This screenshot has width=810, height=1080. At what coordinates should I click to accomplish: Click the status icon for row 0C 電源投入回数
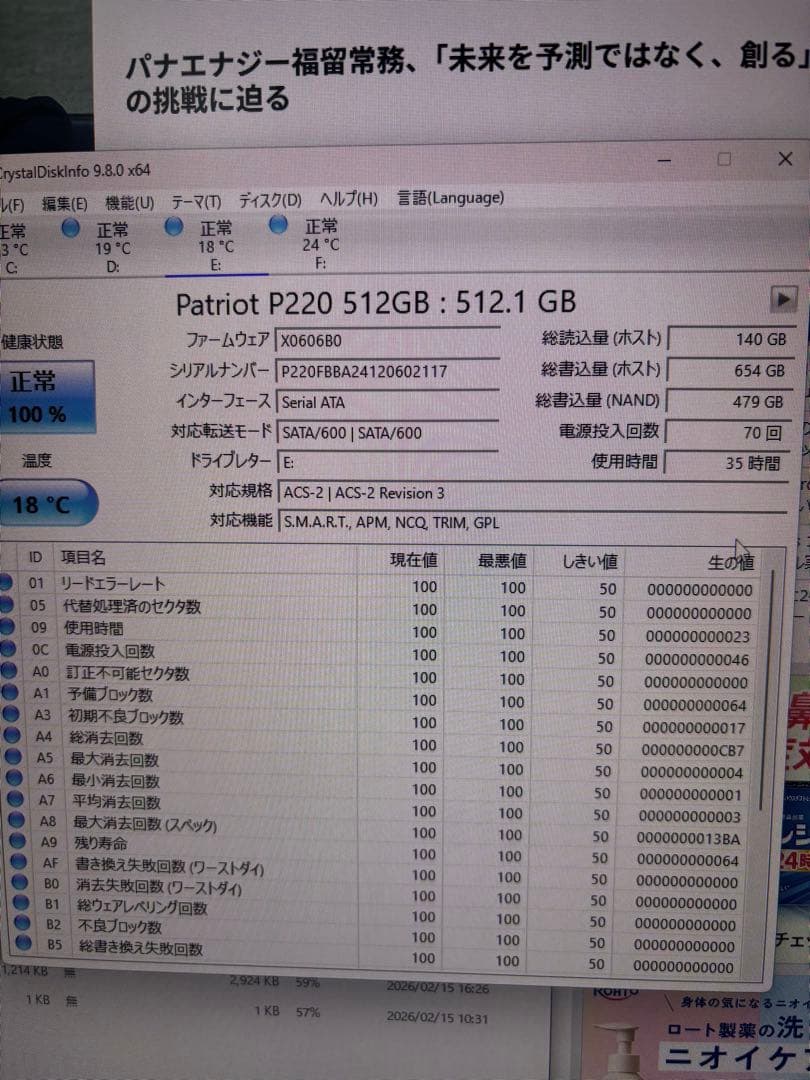8,649
